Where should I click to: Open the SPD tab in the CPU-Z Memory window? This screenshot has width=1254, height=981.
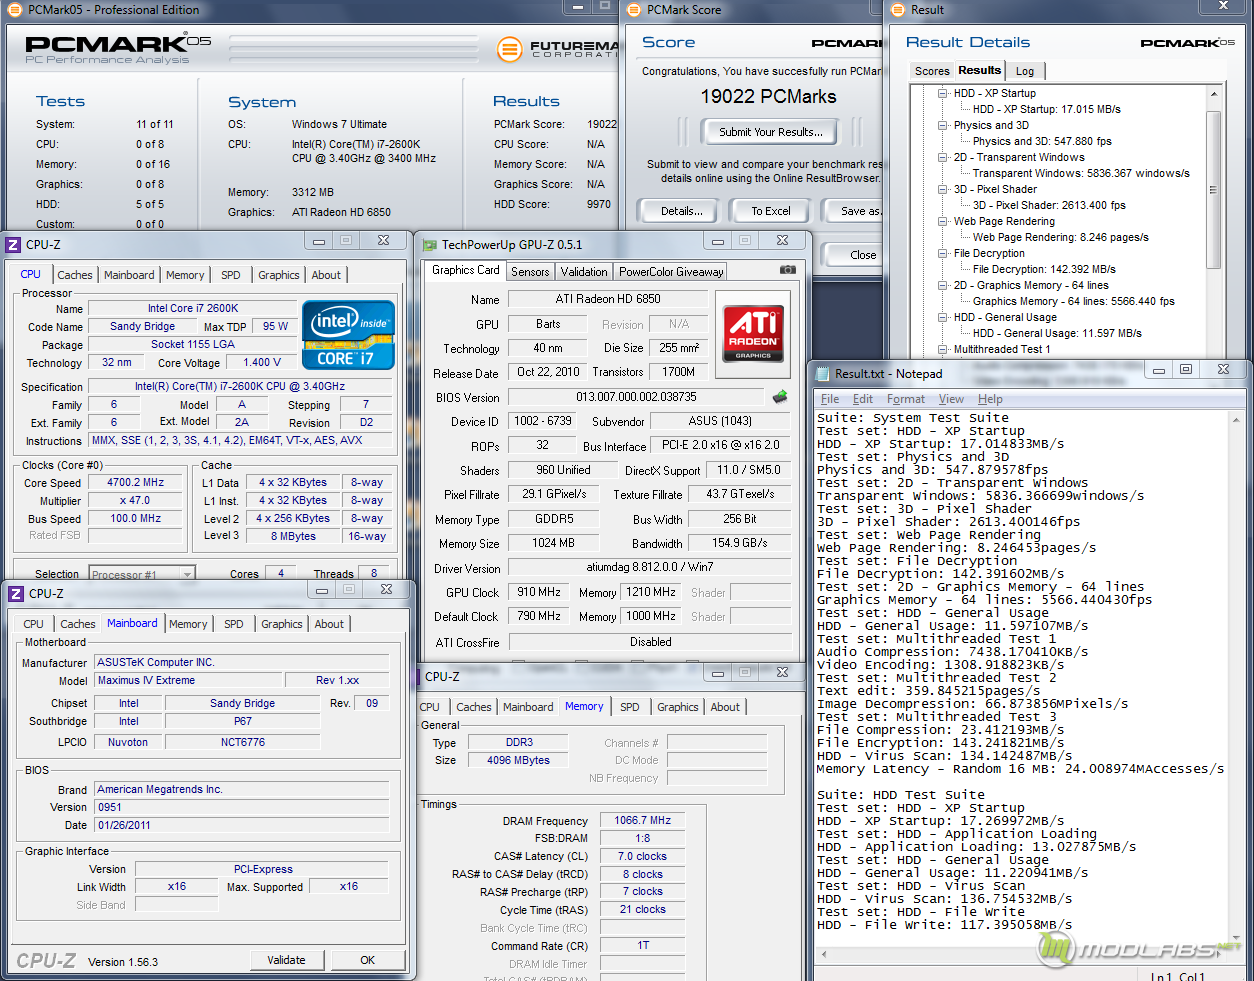[x=630, y=707]
